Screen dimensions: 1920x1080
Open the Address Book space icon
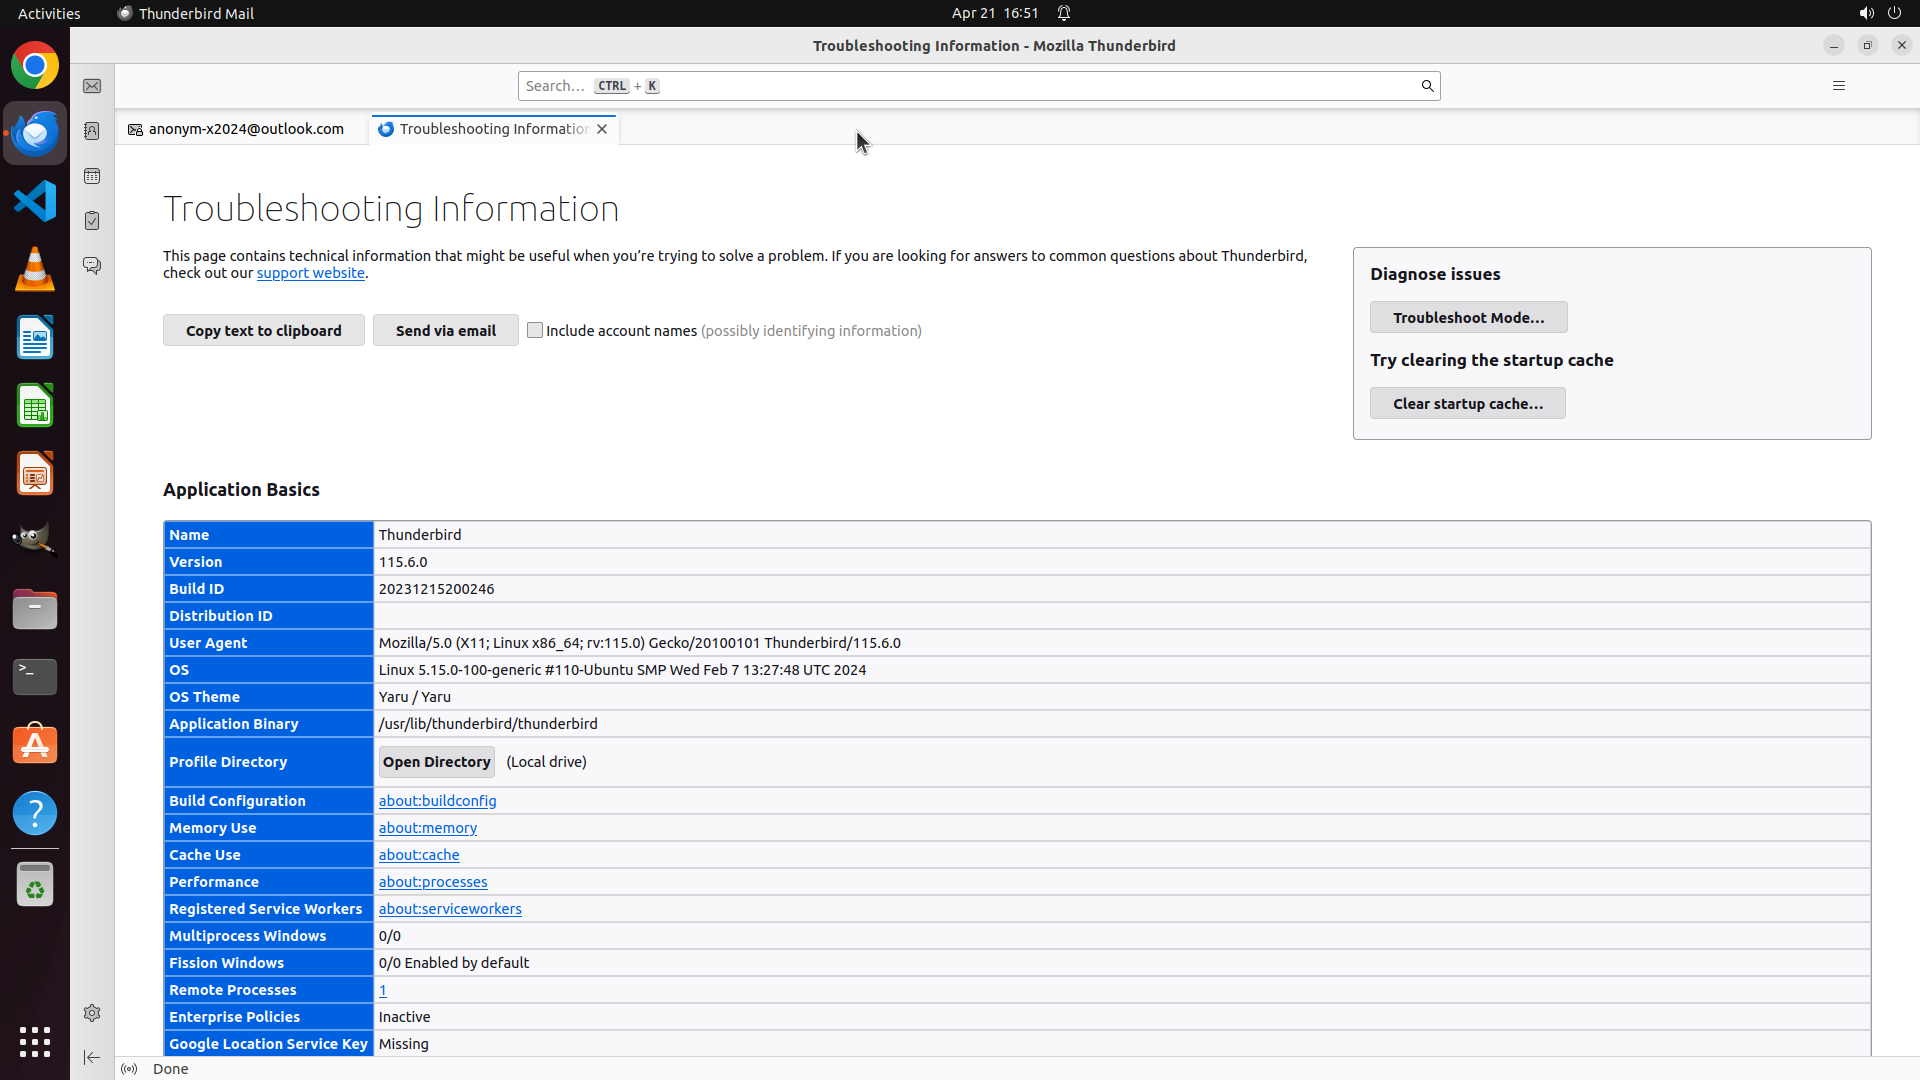[x=92, y=131]
